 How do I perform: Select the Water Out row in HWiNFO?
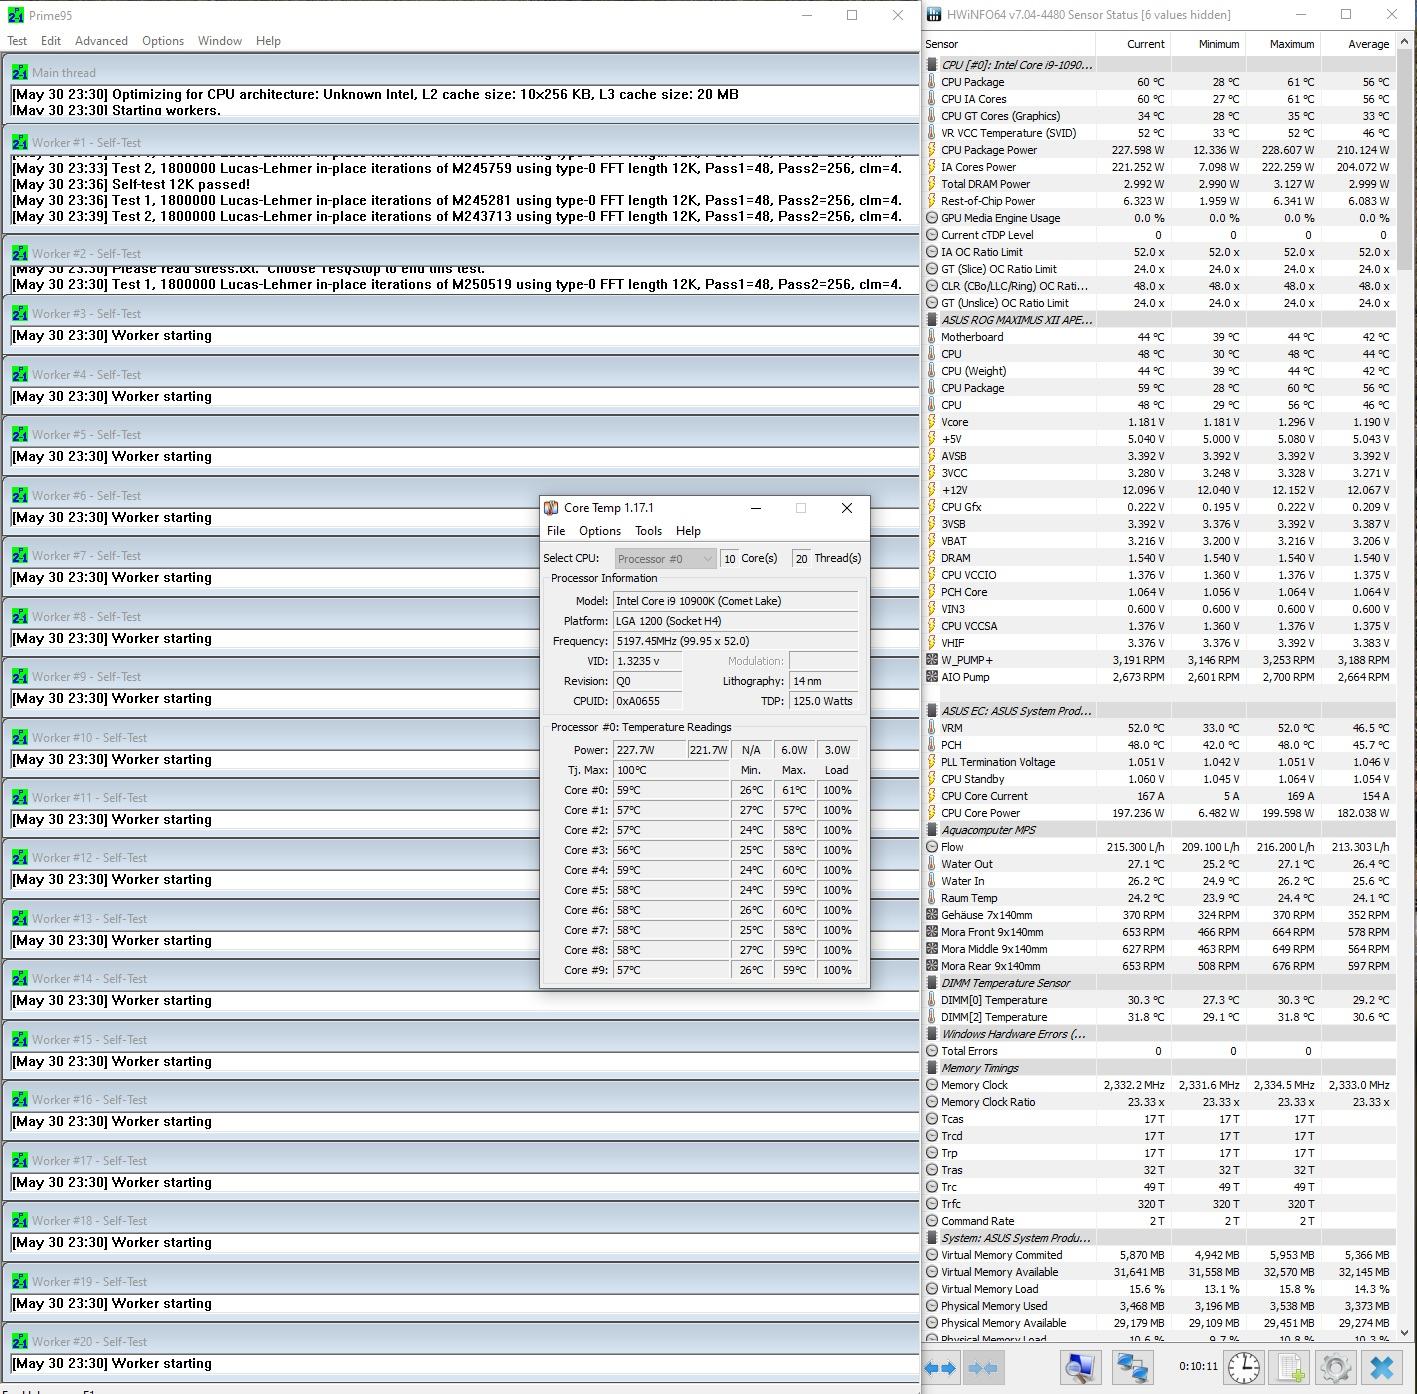(x=1159, y=864)
